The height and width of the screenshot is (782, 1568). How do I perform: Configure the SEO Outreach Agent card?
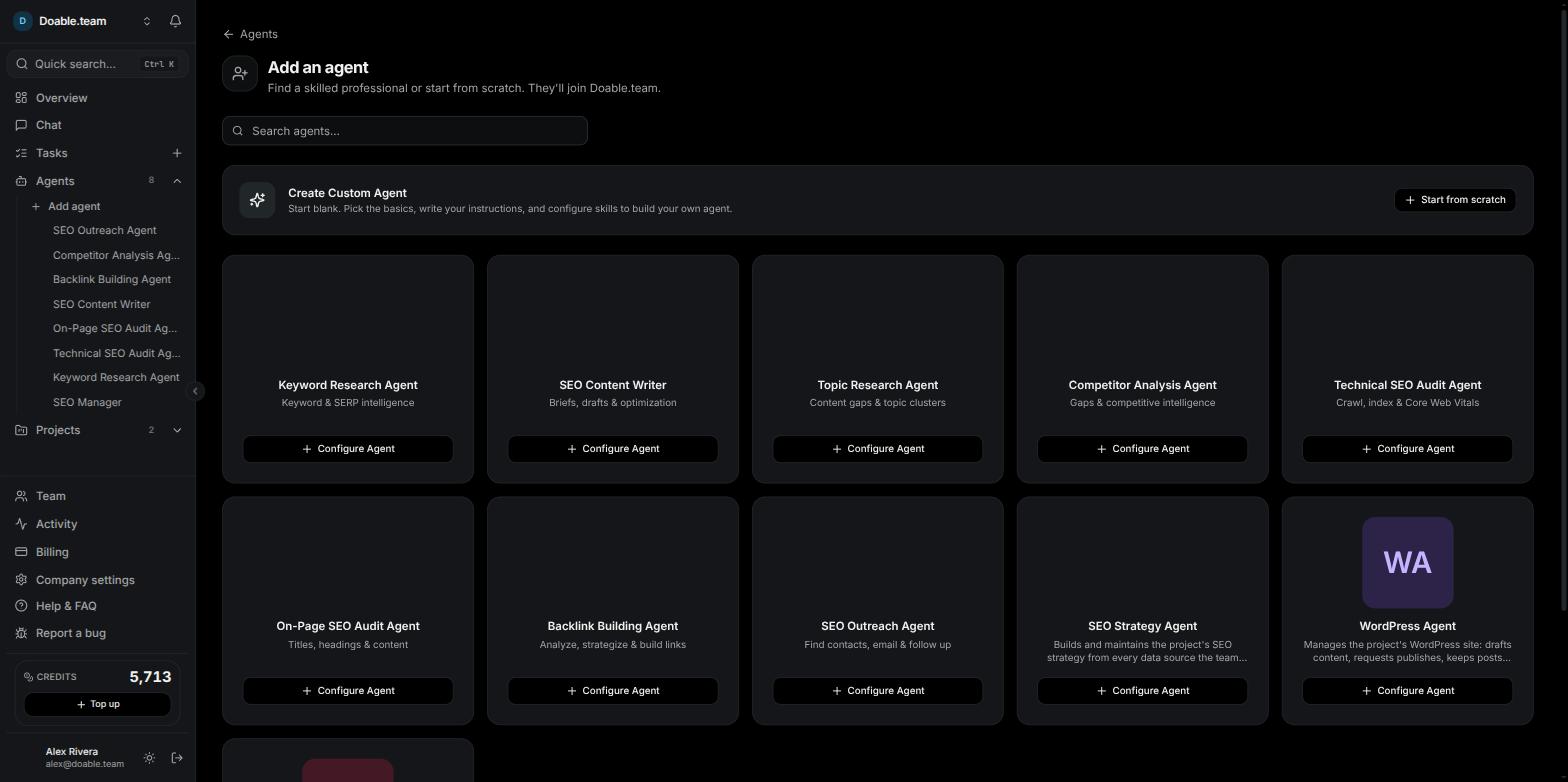[878, 691]
